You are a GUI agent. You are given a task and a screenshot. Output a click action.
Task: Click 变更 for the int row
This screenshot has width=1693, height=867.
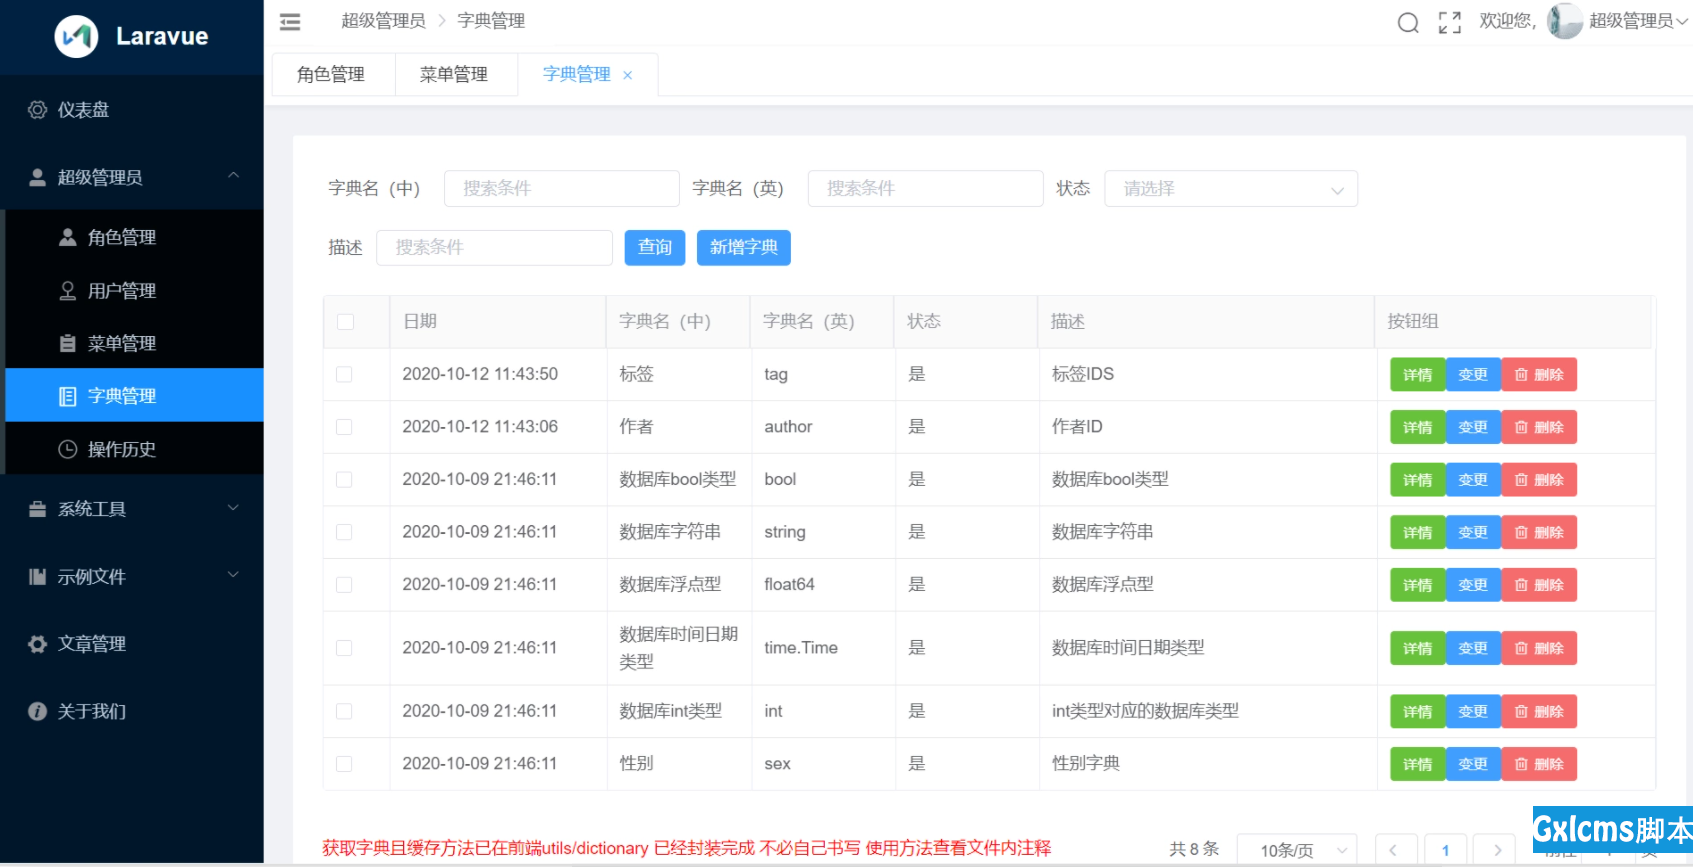tap(1474, 712)
